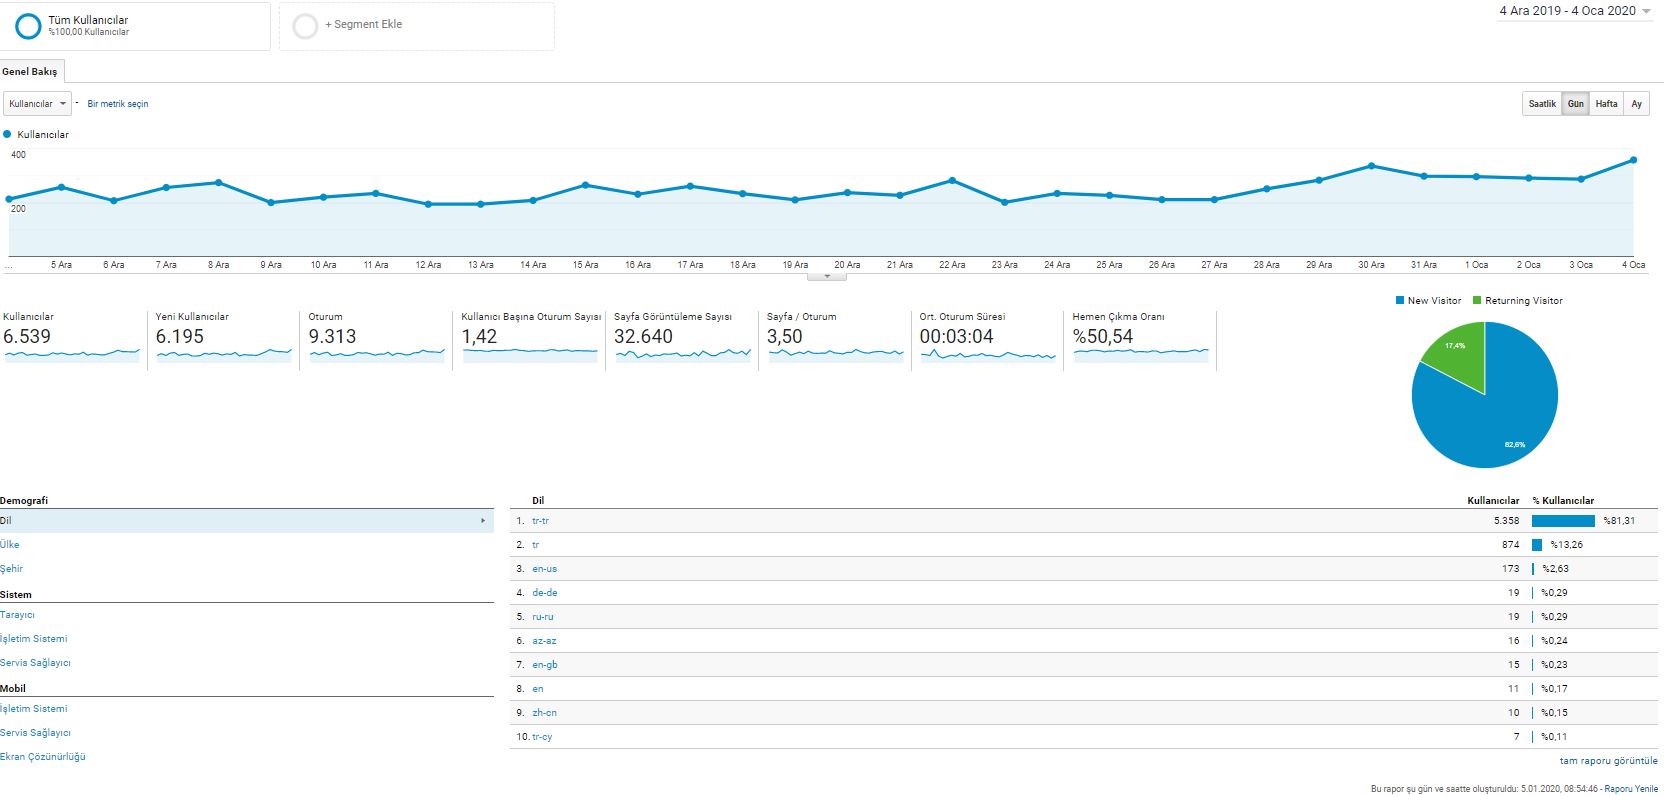Screen dimensions: 1664x796
Task: Select the Genel Bakış tab
Action: 31,72
